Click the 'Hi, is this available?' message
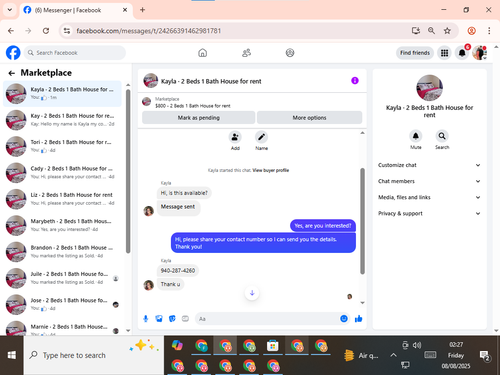 [x=184, y=193]
